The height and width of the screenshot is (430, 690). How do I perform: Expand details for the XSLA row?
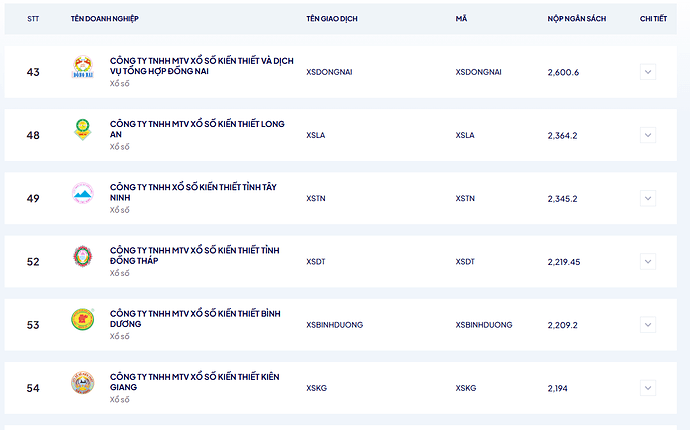pos(648,135)
